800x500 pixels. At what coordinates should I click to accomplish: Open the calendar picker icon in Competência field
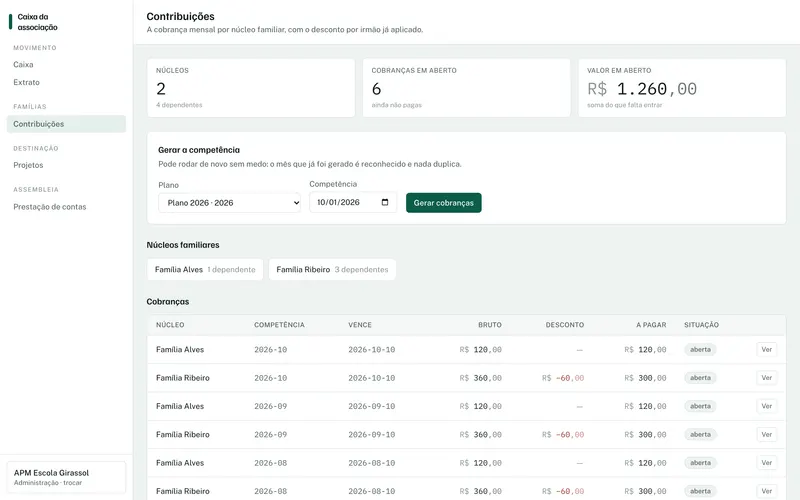point(385,203)
